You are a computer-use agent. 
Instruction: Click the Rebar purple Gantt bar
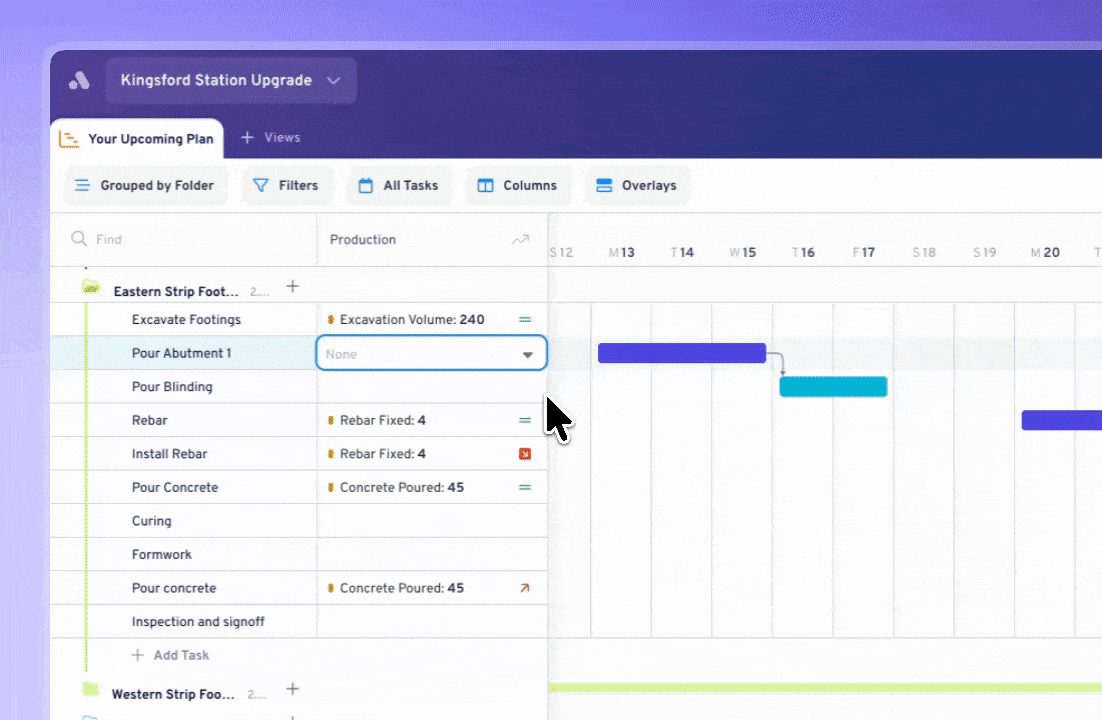[x=1061, y=420]
